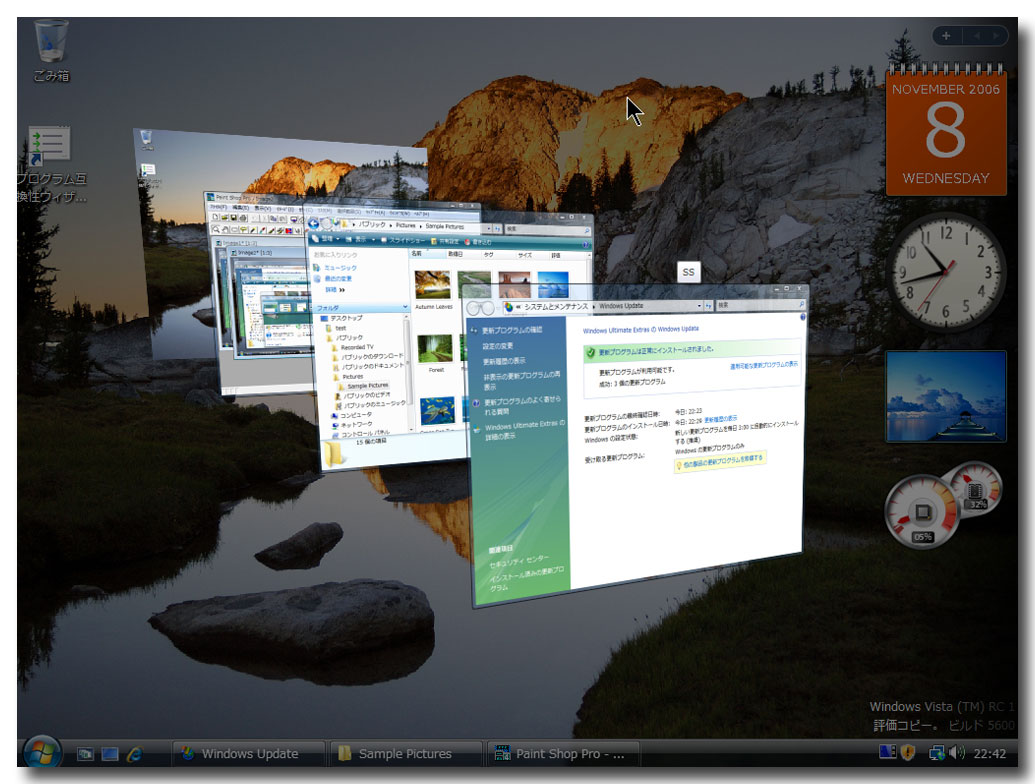Click the refresh button in Windows Update
The height and width of the screenshot is (784, 1035).
coord(709,306)
